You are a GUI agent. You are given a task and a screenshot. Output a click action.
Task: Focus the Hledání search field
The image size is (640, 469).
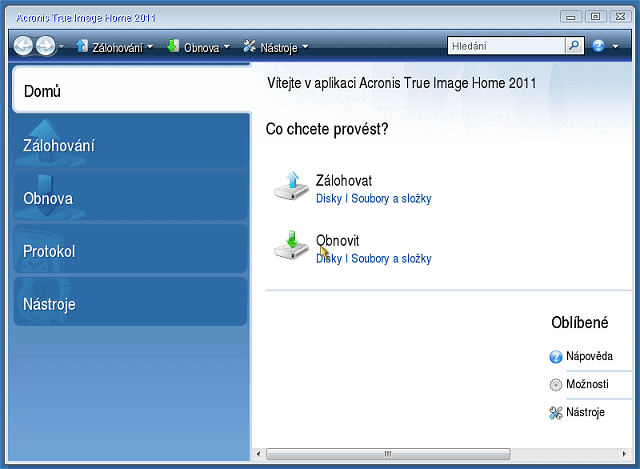pyautogui.click(x=506, y=46)
